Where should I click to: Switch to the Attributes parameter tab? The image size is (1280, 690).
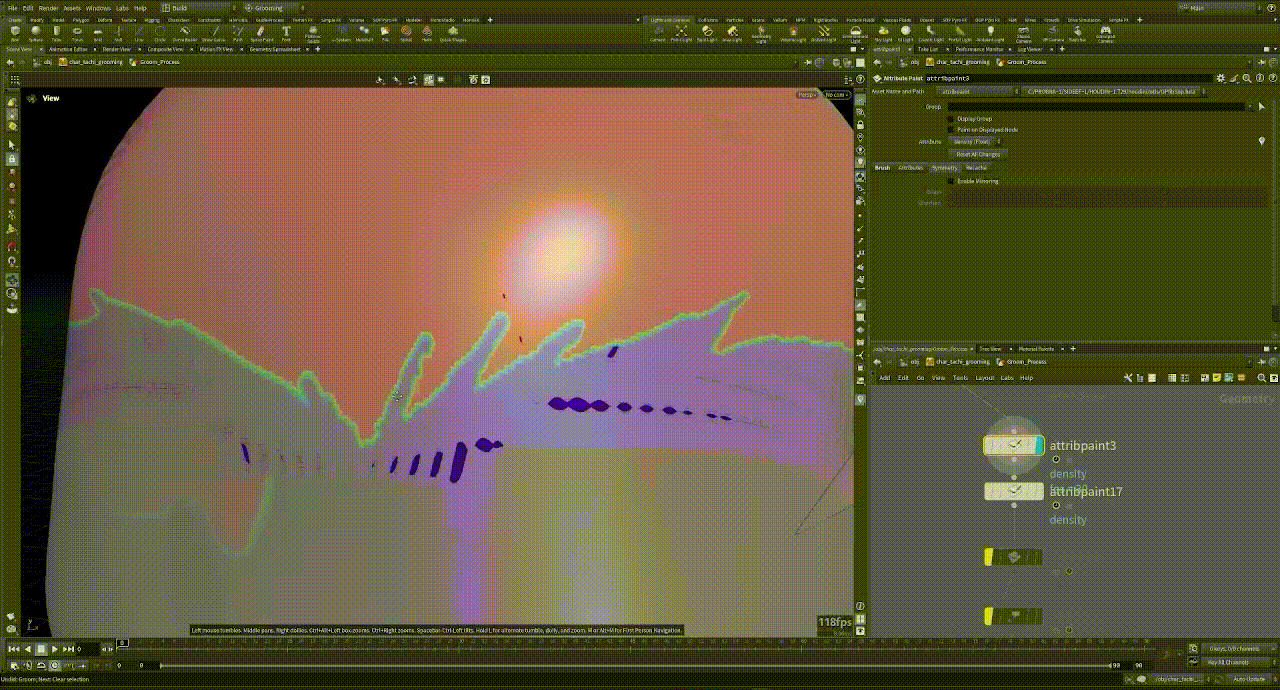pos(910,168)
